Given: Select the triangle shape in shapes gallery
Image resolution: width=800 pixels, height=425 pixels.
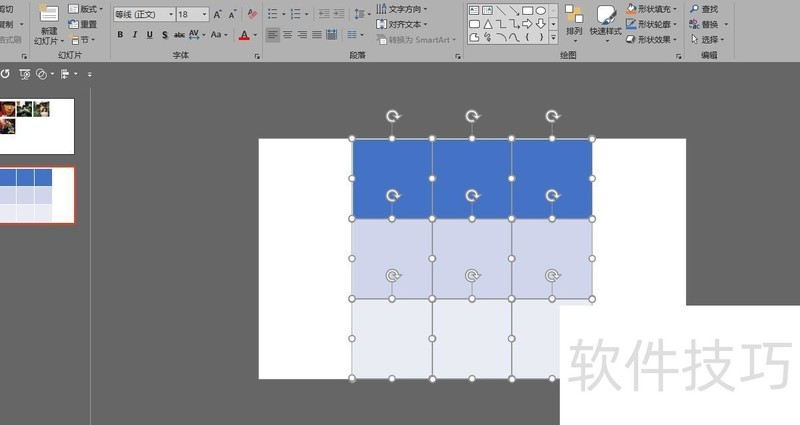Looking at the screenshot, I should pyautogui.click(x=488, y=23).
